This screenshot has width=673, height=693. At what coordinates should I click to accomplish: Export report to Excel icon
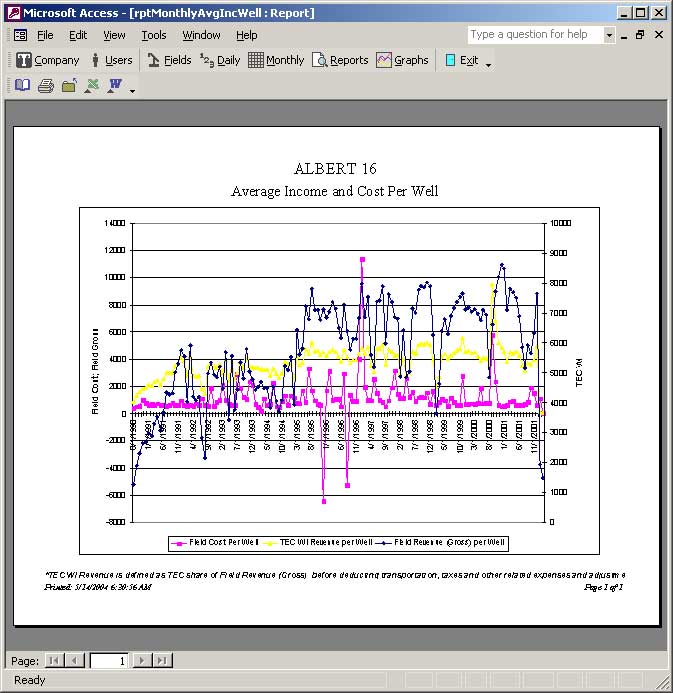(92, 85)
